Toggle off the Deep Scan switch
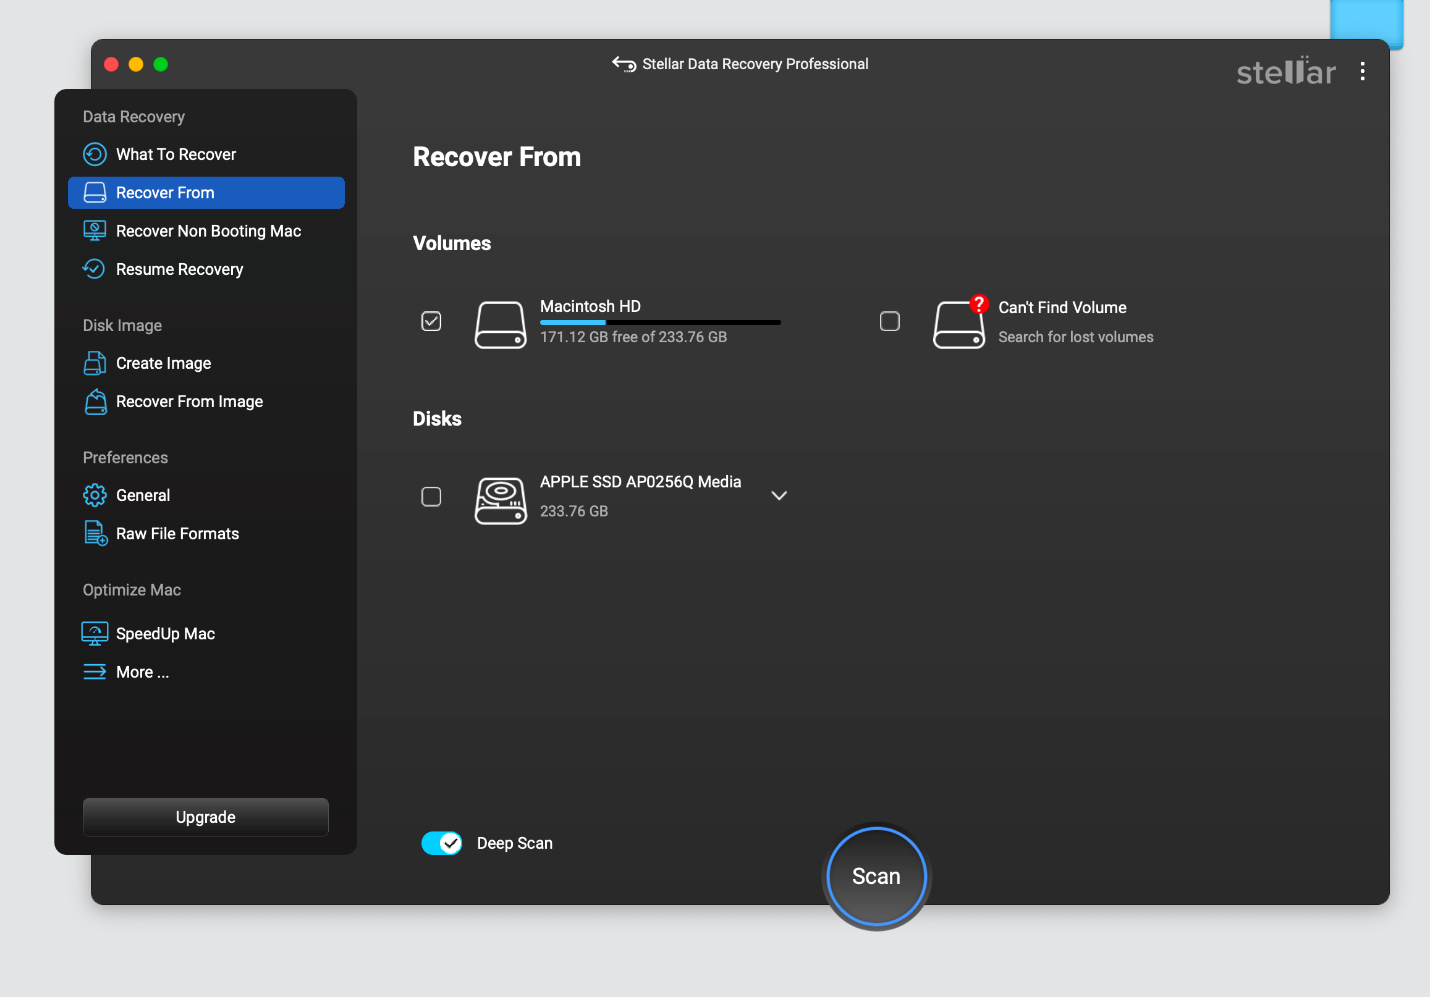This screenshot has height=997, width=1430. coord(441,843)
